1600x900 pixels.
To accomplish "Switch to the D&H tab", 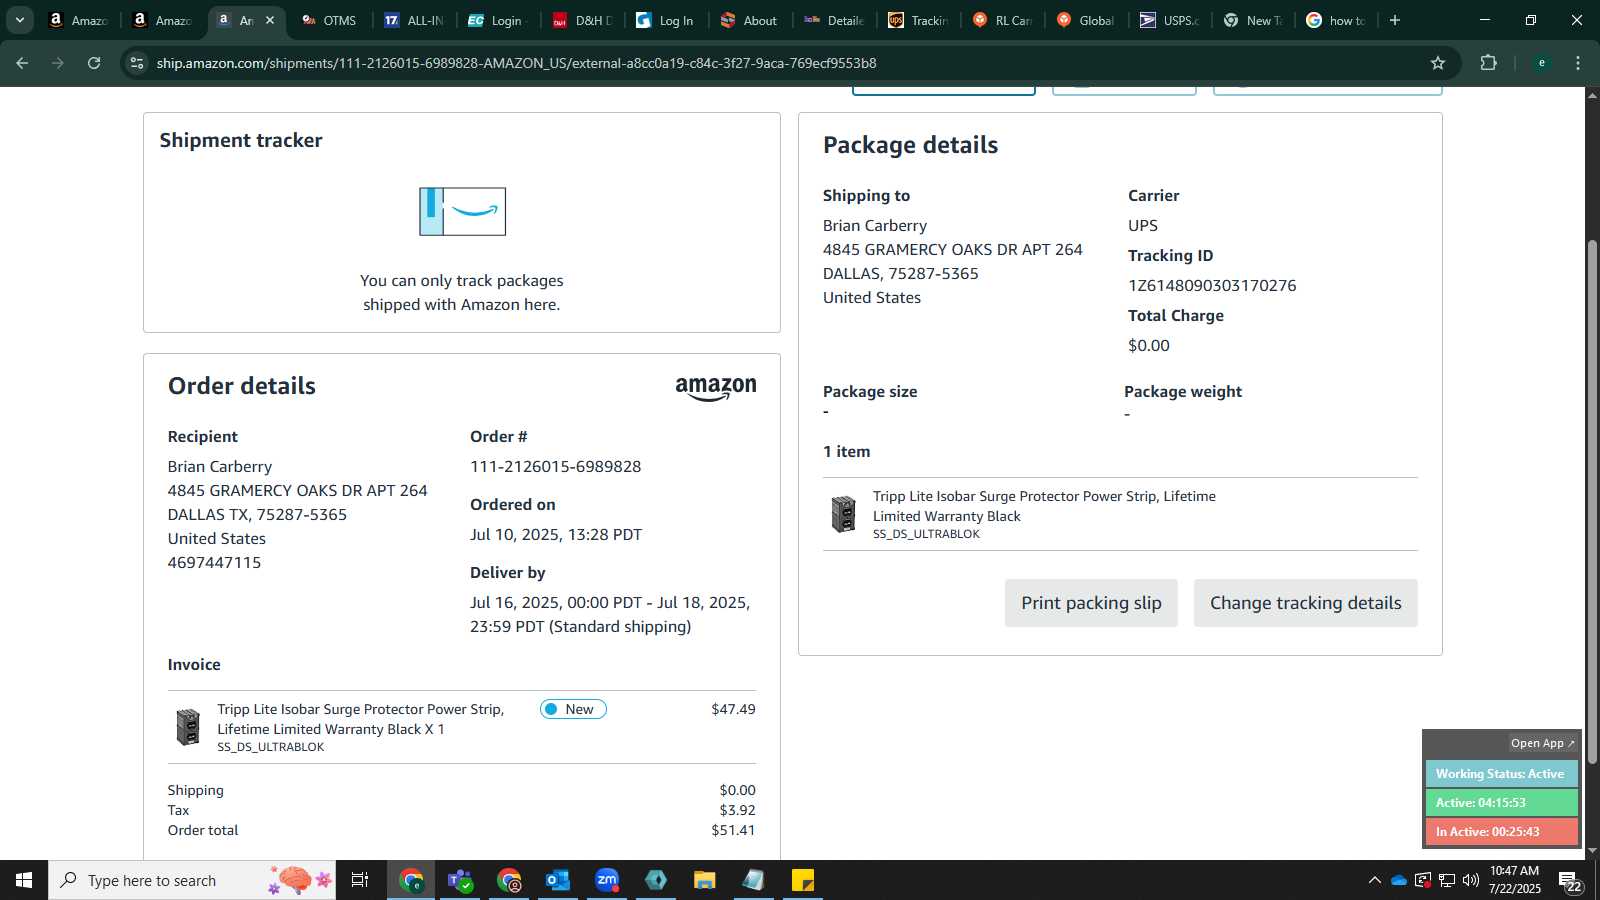I will click(x=582, y=20).
